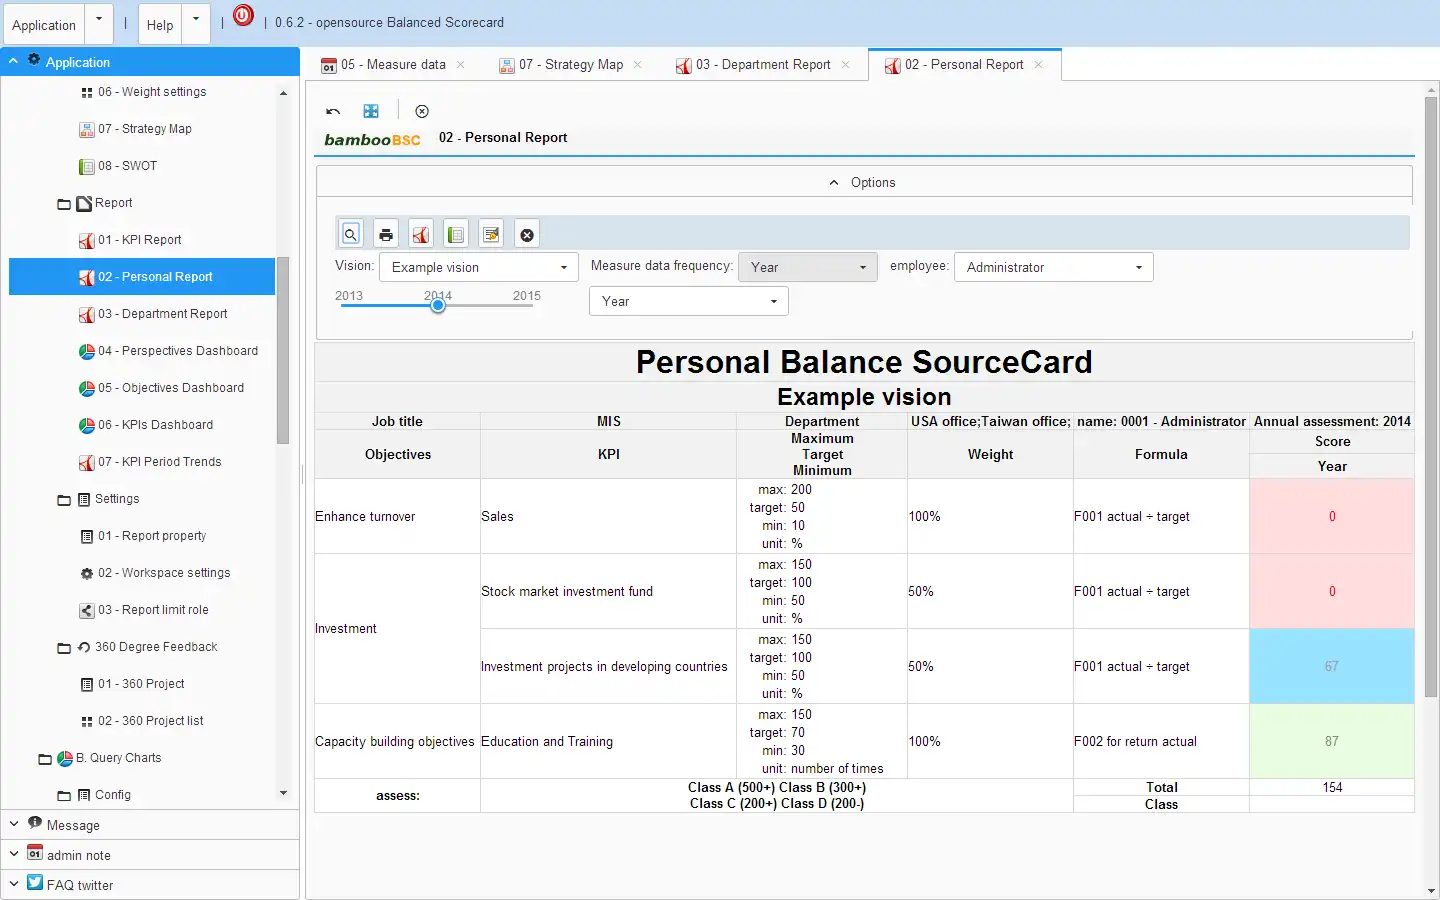1440x900 pixels.
Task: Collapse the Options panel header
Action: coord(863,182)
